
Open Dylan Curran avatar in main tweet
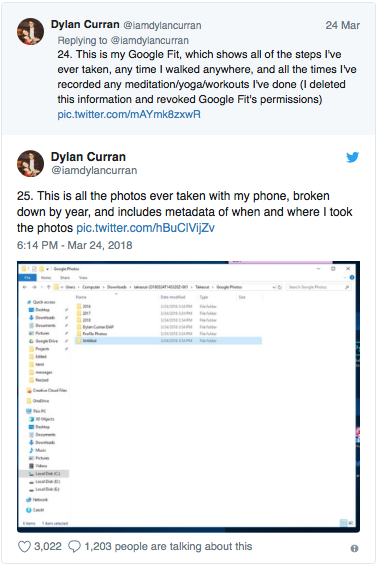[30, 163]
